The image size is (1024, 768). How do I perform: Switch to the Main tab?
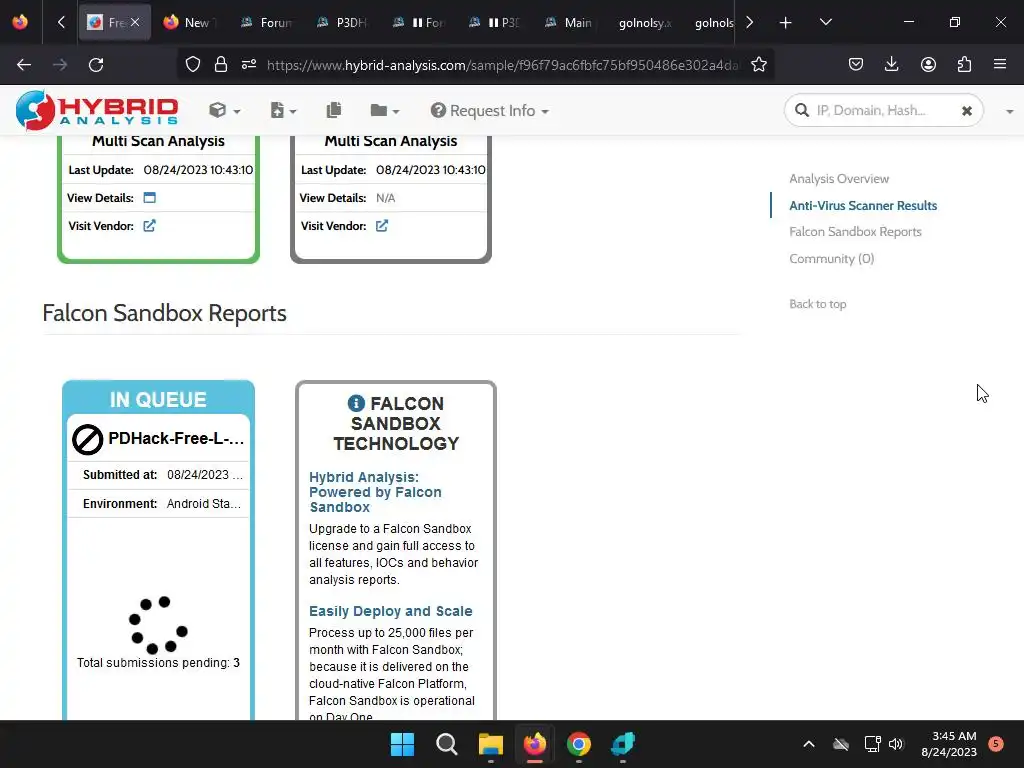coord(570,22)
